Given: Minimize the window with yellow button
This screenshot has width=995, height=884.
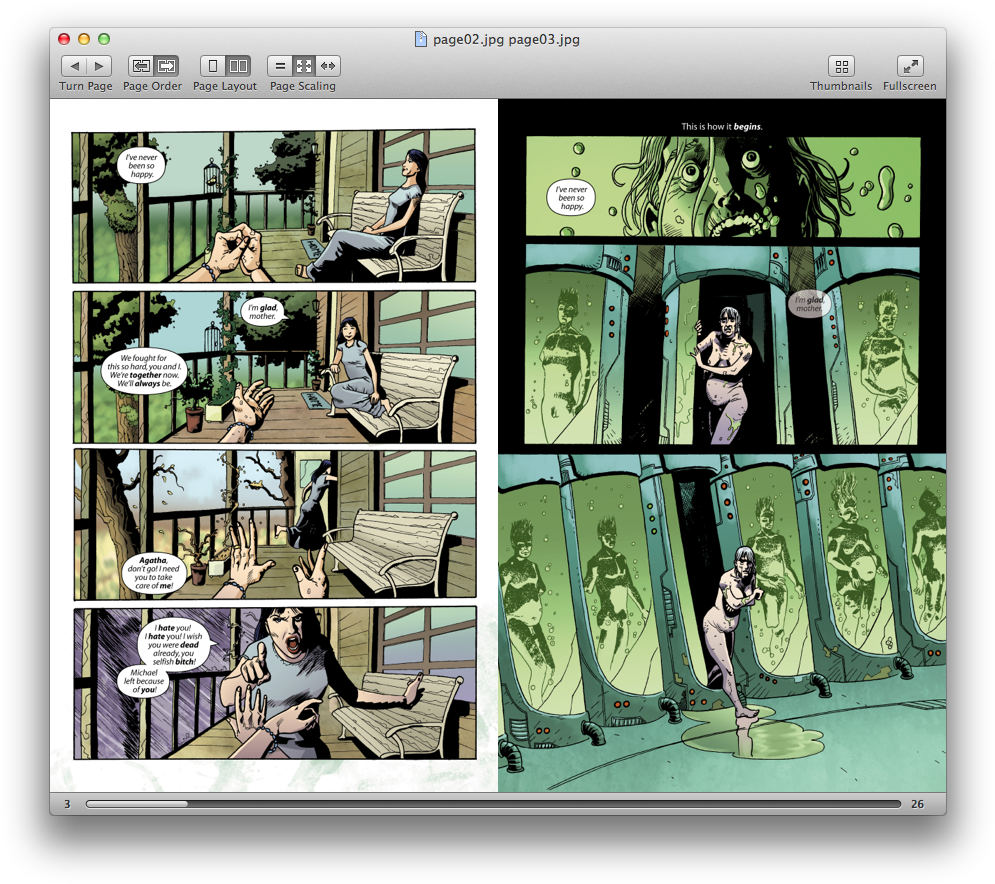Looking at the screenshot, I should [84, 39].
